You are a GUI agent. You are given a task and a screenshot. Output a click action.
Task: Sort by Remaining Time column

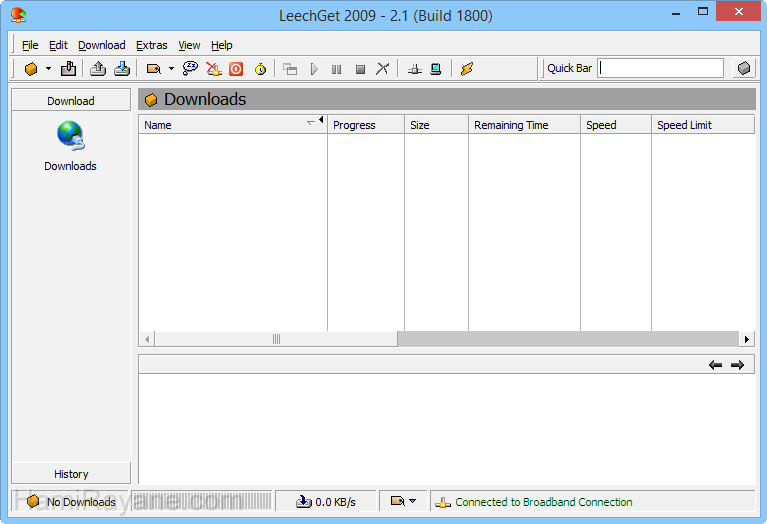524,125
